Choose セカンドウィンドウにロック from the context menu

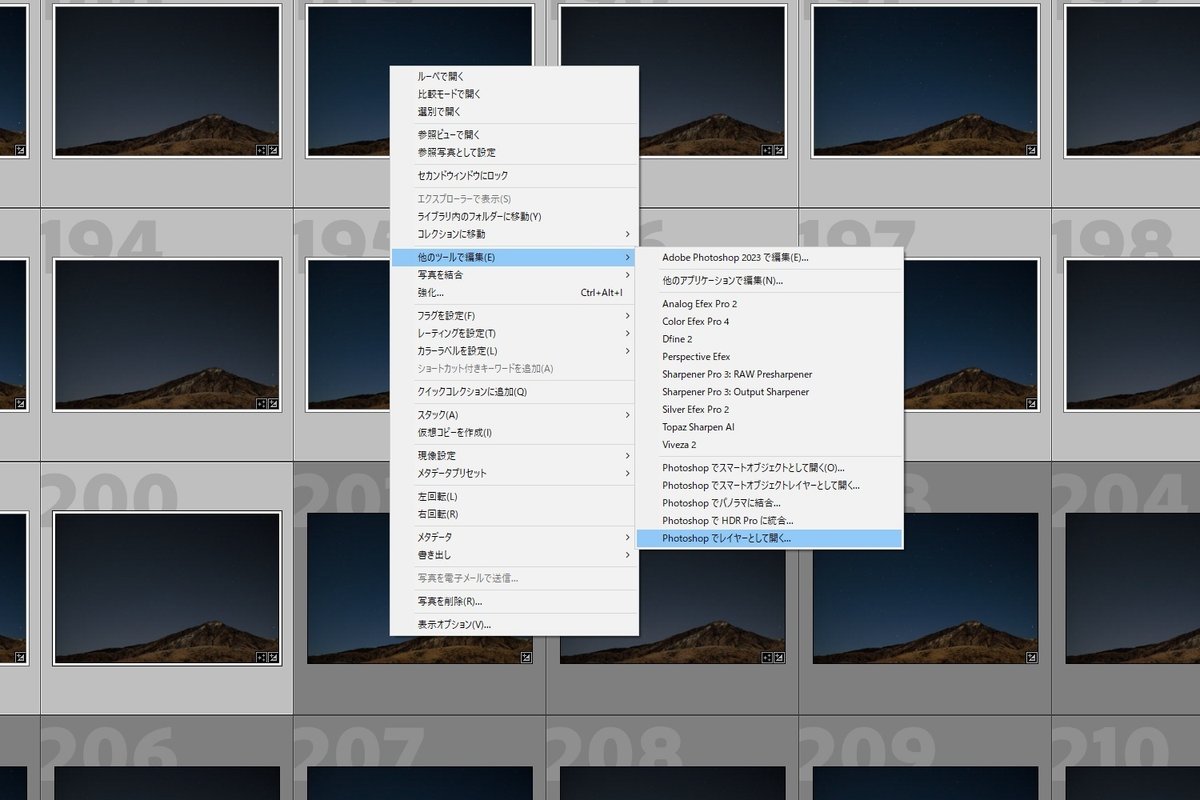514,176
